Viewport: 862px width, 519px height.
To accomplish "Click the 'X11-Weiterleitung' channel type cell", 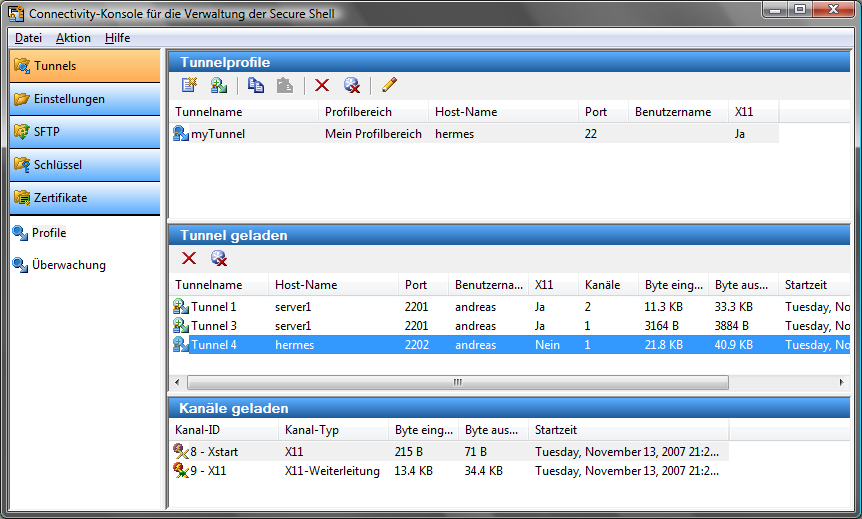I will 332,471.
